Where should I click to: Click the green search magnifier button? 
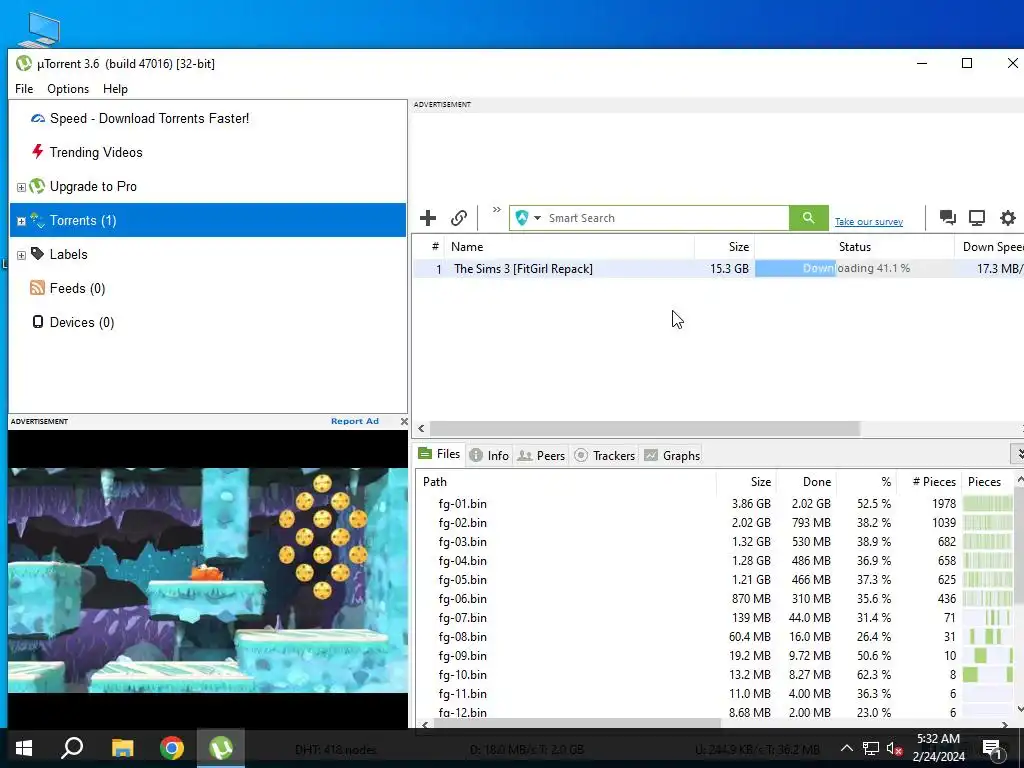pyautogui.click(x=808, y=218)
